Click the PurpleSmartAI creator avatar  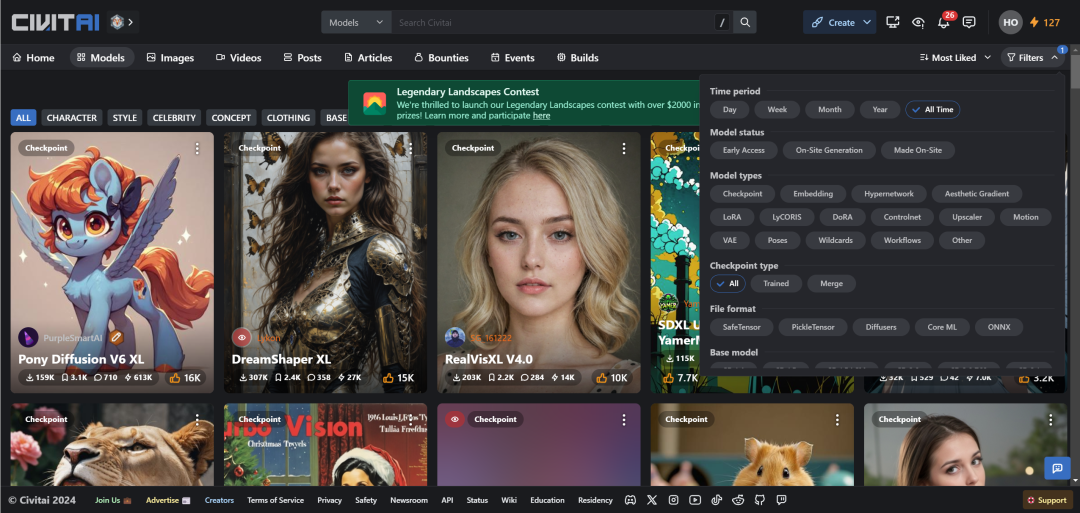pyautogui.click(x=28, y=337)
